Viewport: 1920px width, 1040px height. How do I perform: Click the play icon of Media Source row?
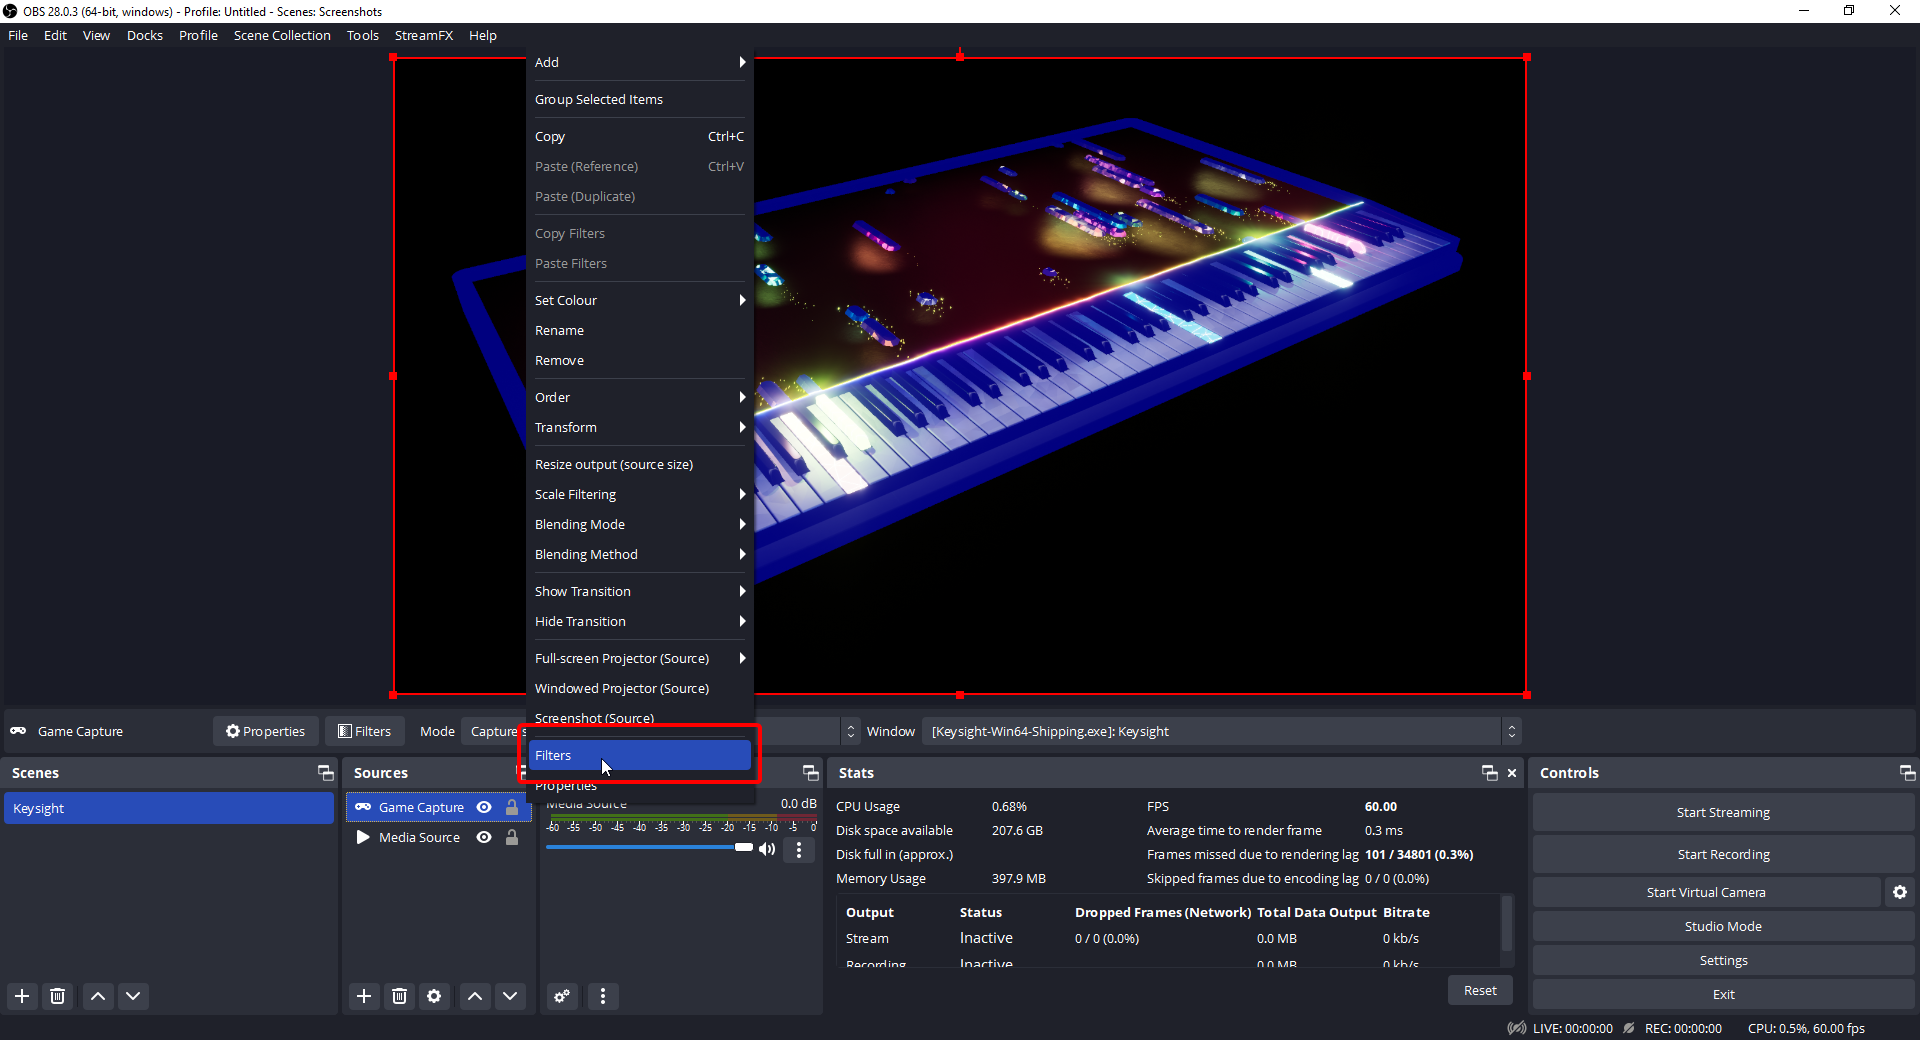point(363,837)
